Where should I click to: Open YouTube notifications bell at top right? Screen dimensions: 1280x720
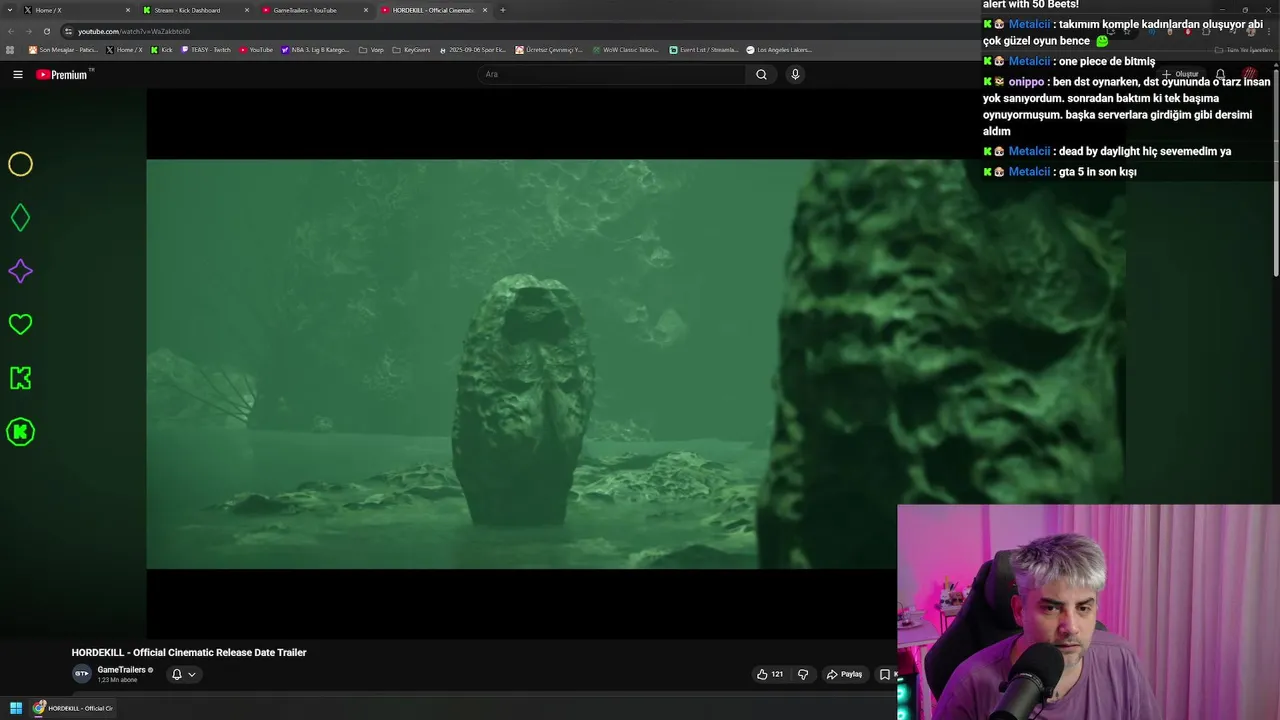[1220, 74]
